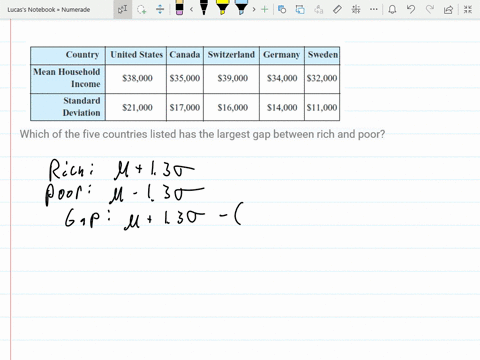This screenshot has height=360, width=480.
Task: Click the Sweden header cell
Action: coord(322,55)
